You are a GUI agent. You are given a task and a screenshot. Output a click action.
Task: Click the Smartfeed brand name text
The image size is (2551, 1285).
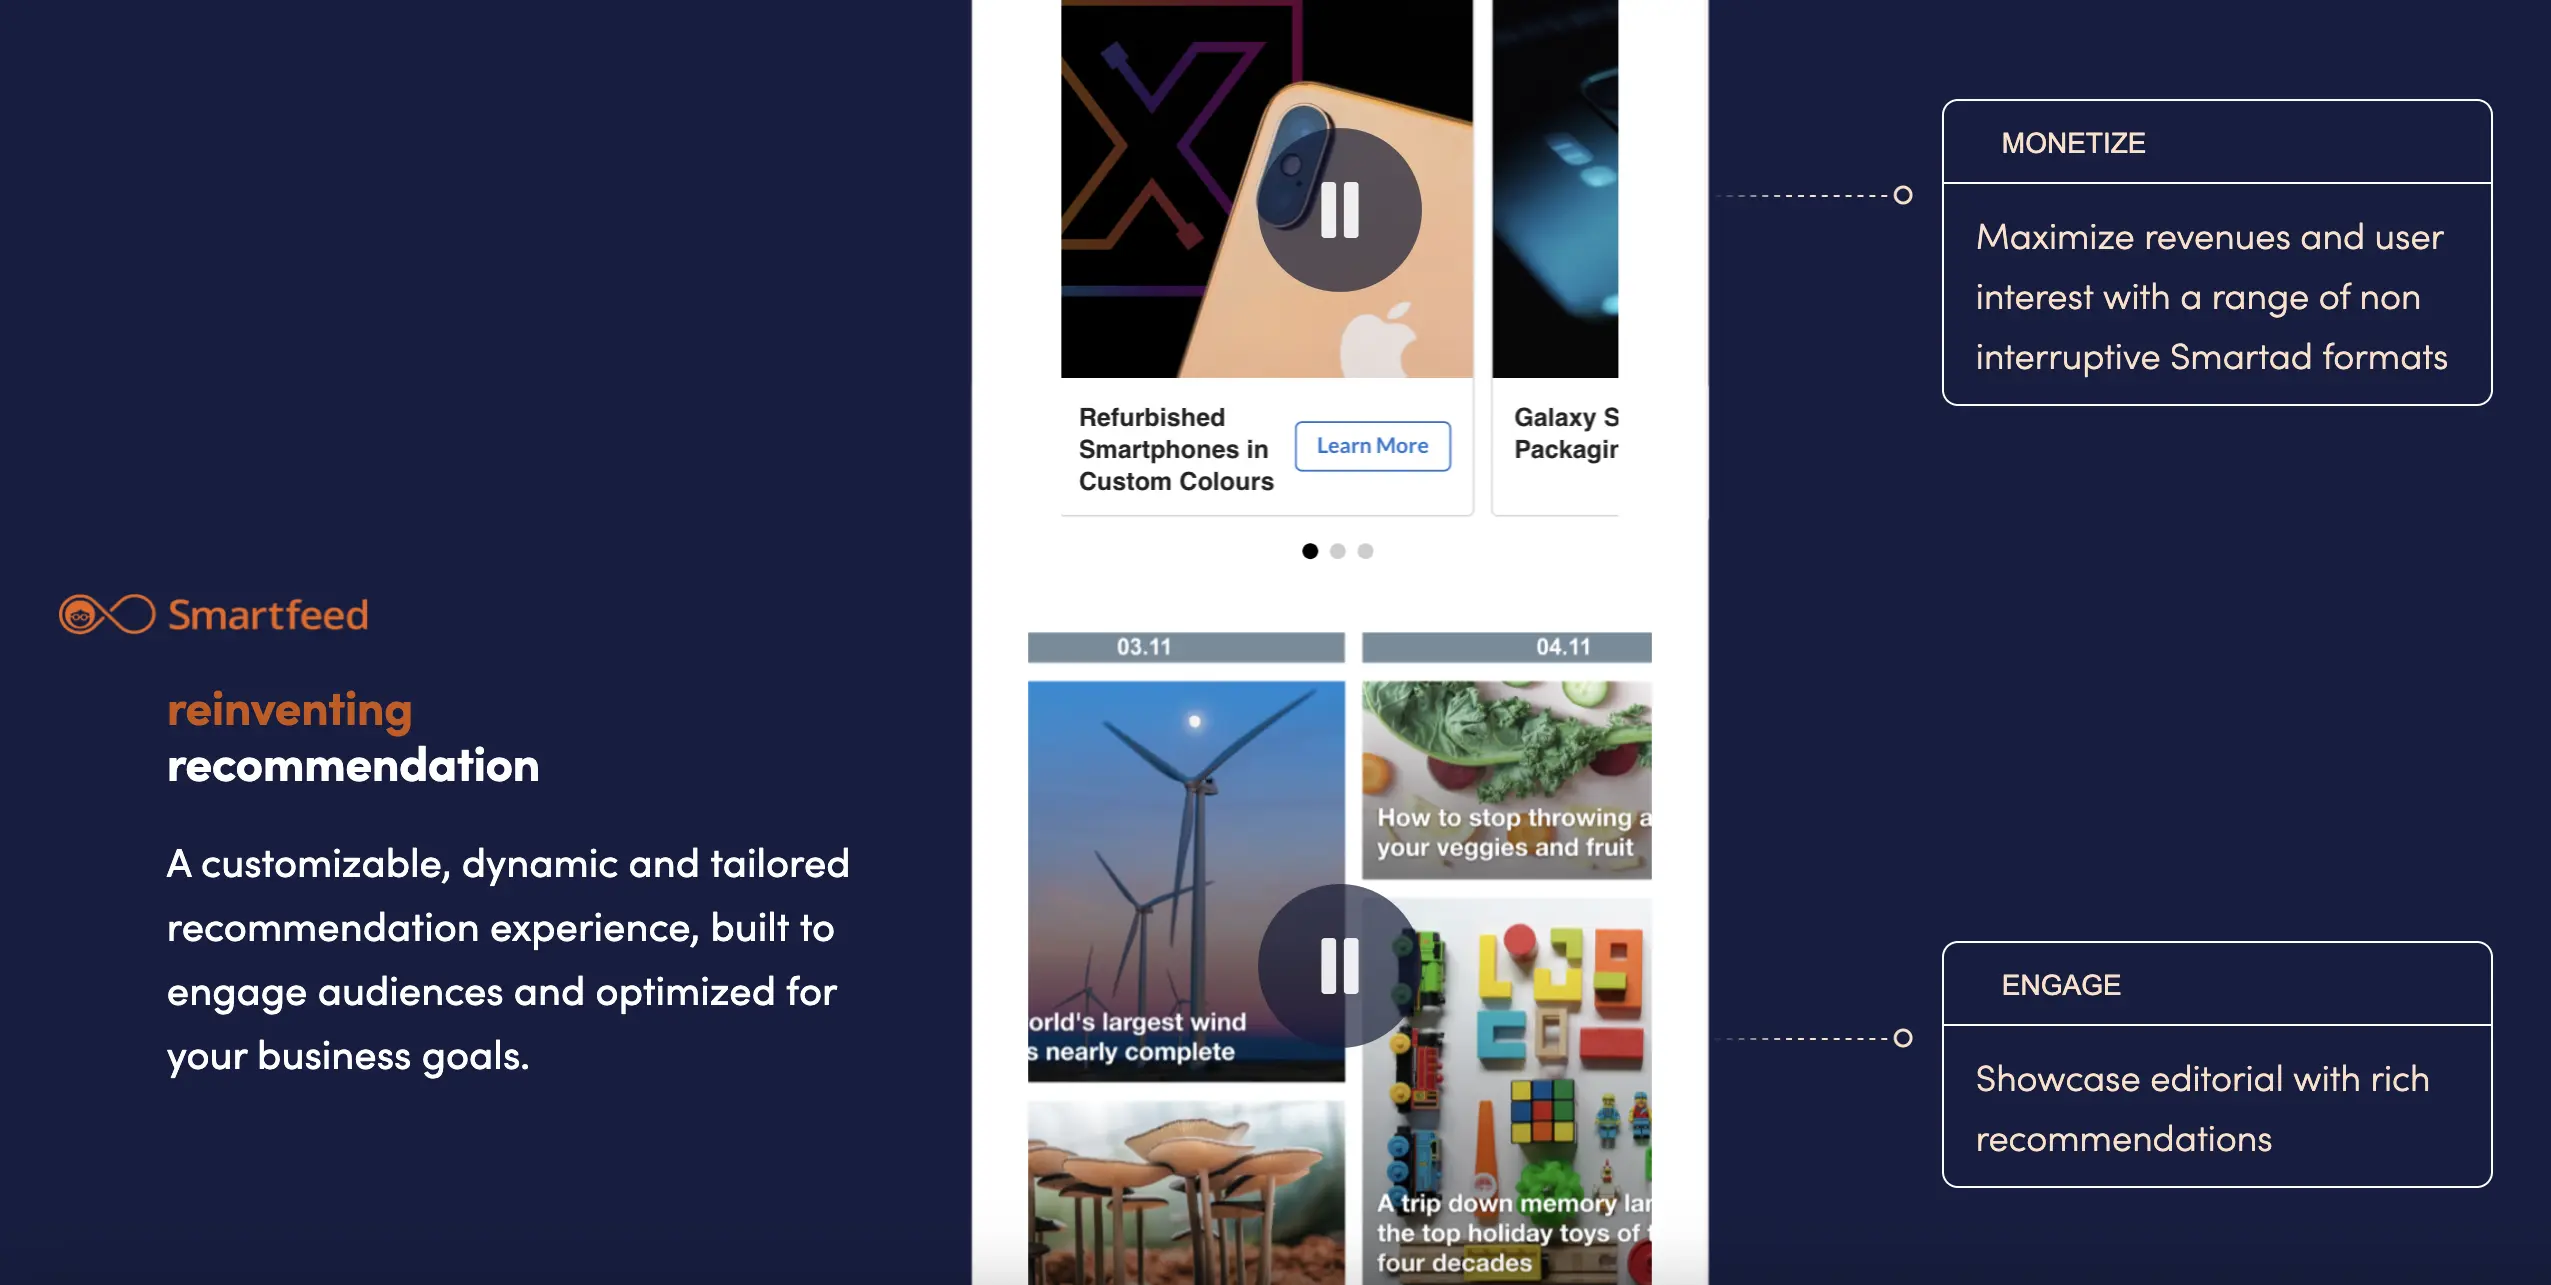(x=268, y=614)
